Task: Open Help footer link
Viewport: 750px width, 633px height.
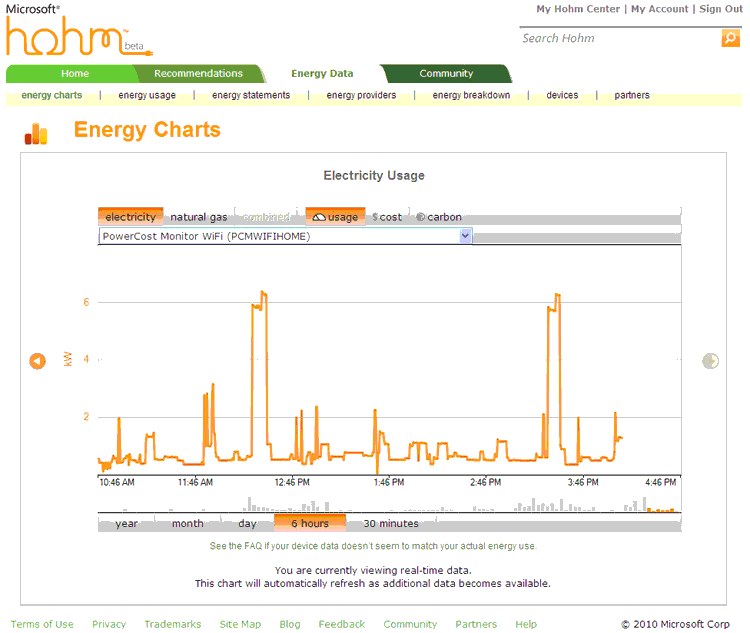Action: click(x=526, y=624)
